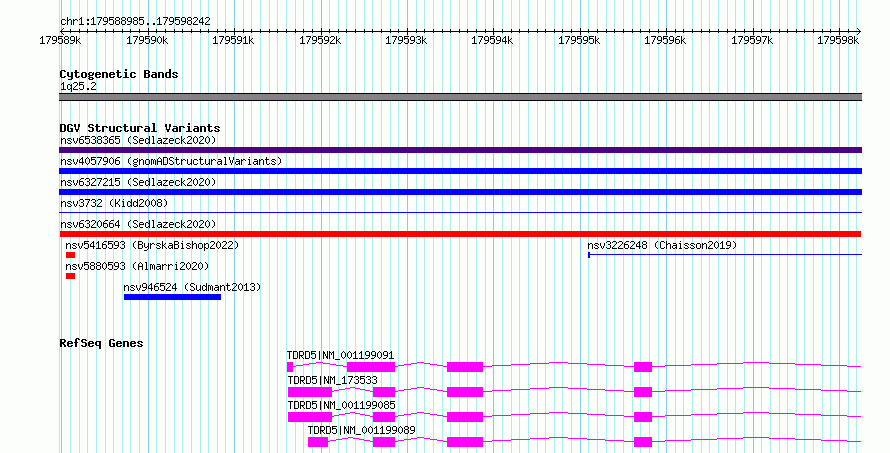Click the chr1:179588985..179598242 coordinates label

(x=135, y=22)
